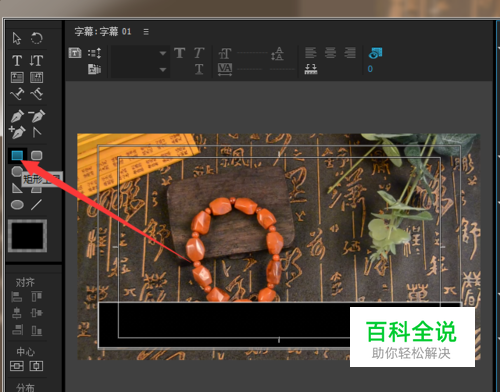The image size is (500, 392).
Task: Align objects to the left edge
Action: (x=17, y=296)
